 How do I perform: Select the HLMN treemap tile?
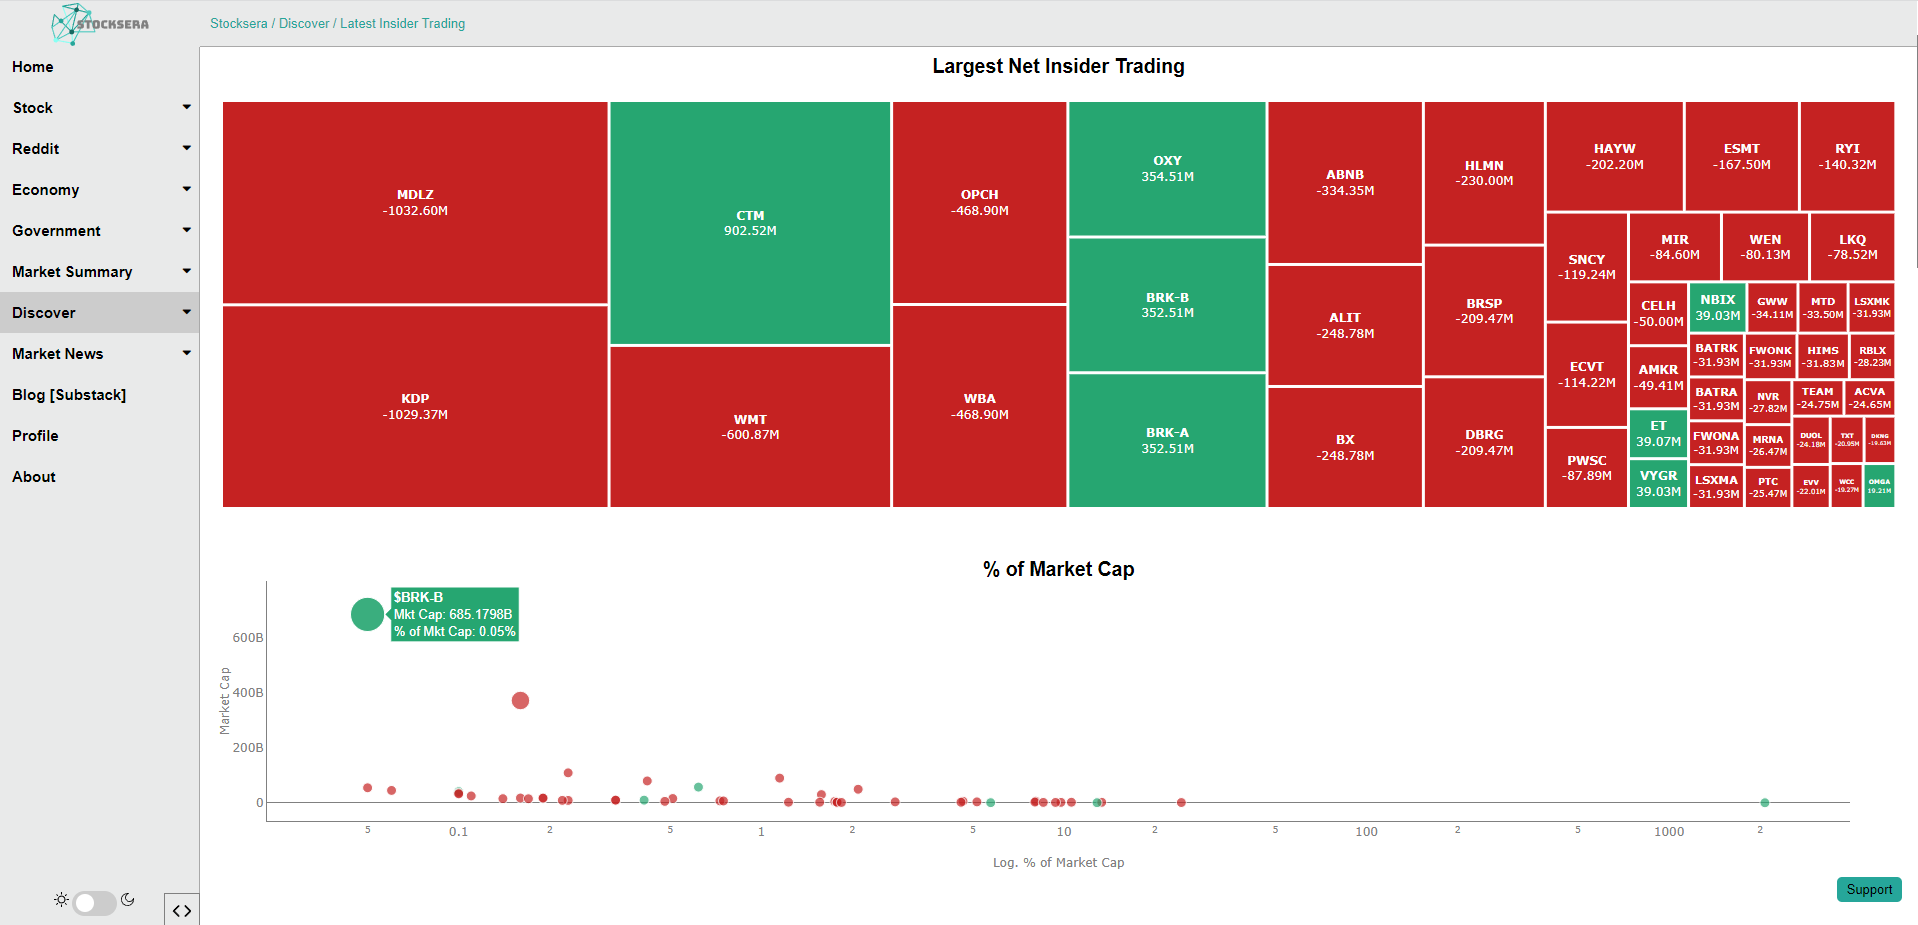[1484, 173]
